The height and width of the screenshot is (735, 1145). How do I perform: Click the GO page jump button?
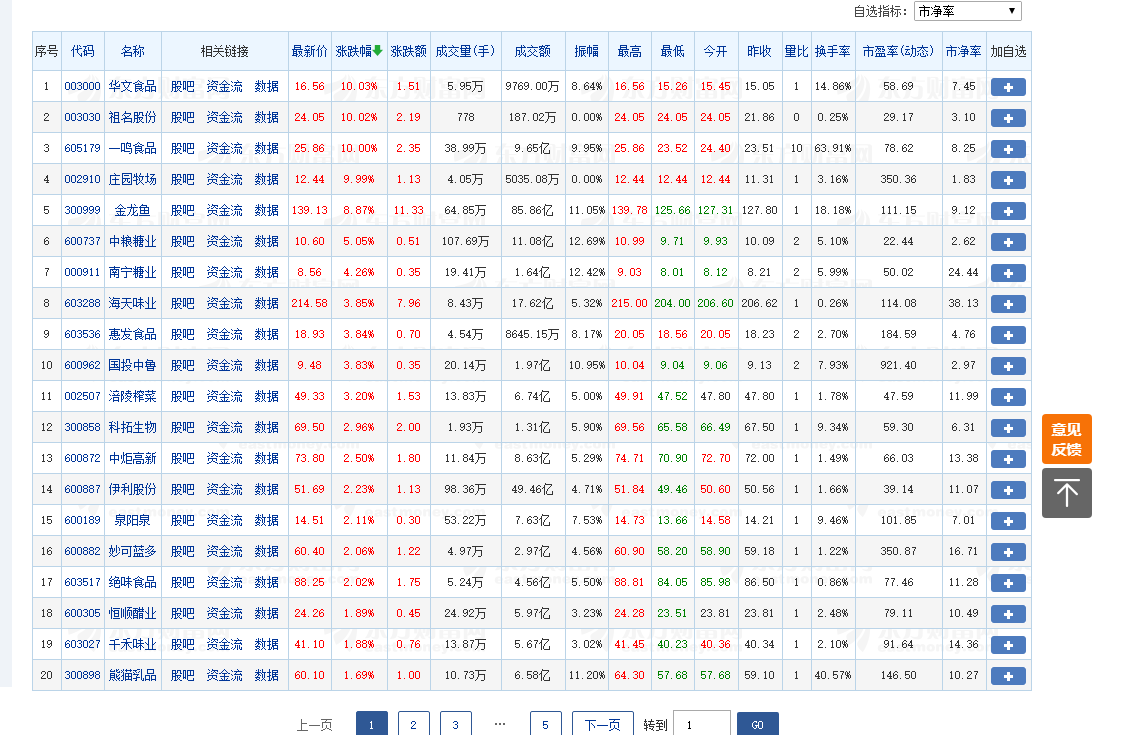[757, 724]
